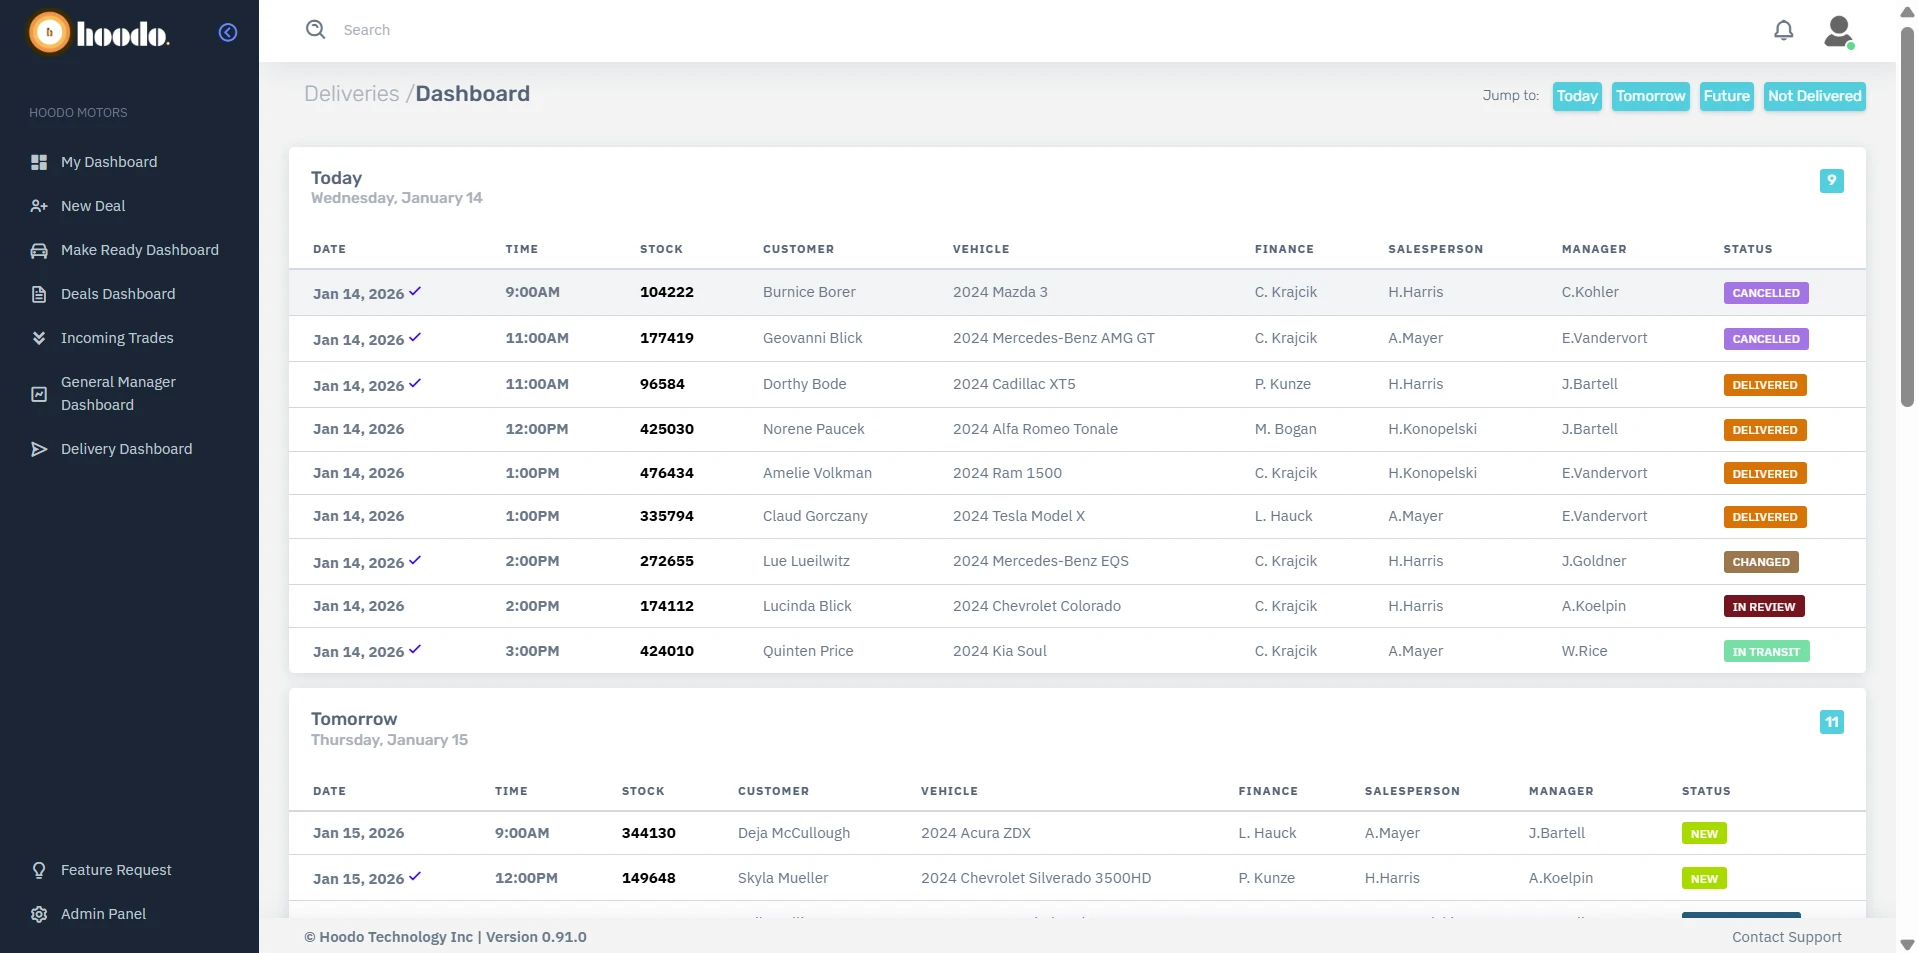Open the user profile avatar menu
This screenshot has height=953, width=1918.
click(x=1839, y=30)
